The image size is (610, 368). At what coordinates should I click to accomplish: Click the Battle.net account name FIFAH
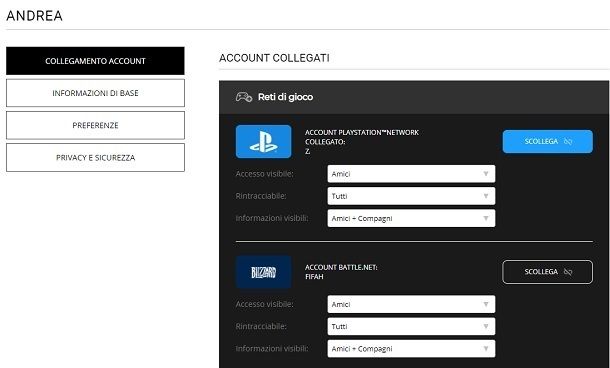pos(314,277)
